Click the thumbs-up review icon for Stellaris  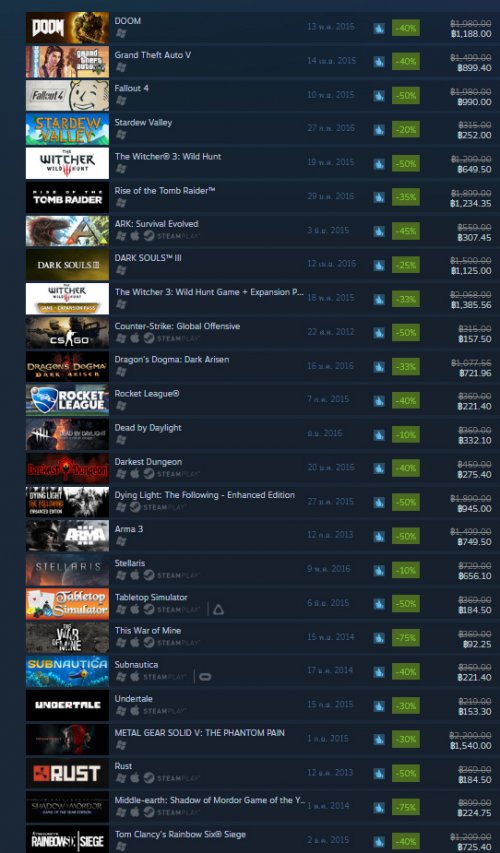coord(379,570)
